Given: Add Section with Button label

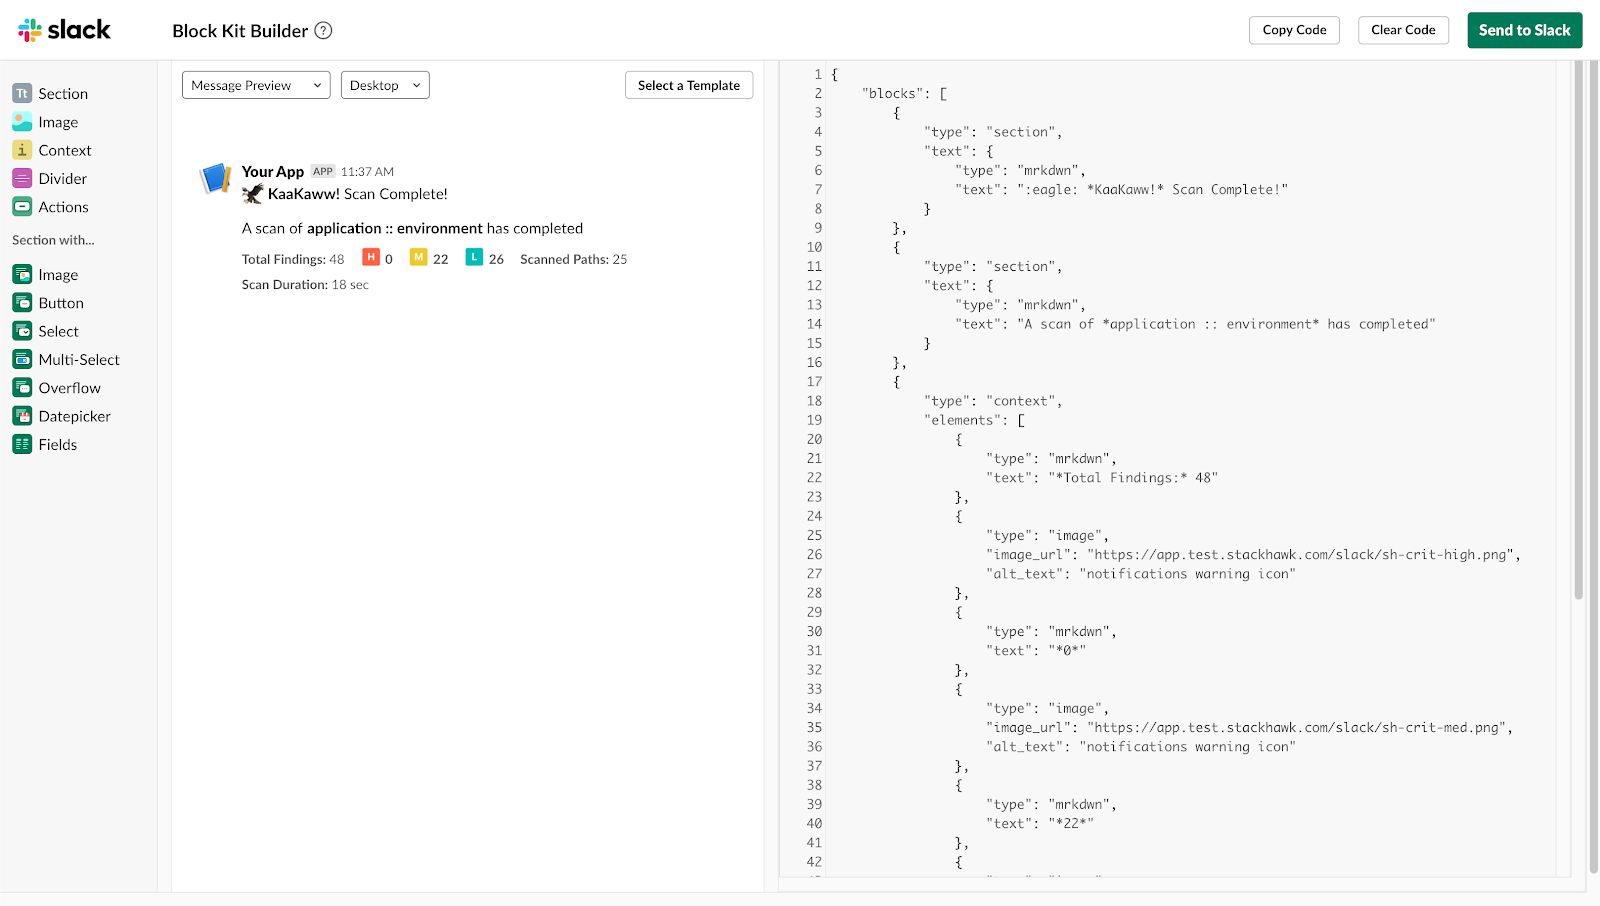Looking at the screenshot, I should (x=61, y=303).
